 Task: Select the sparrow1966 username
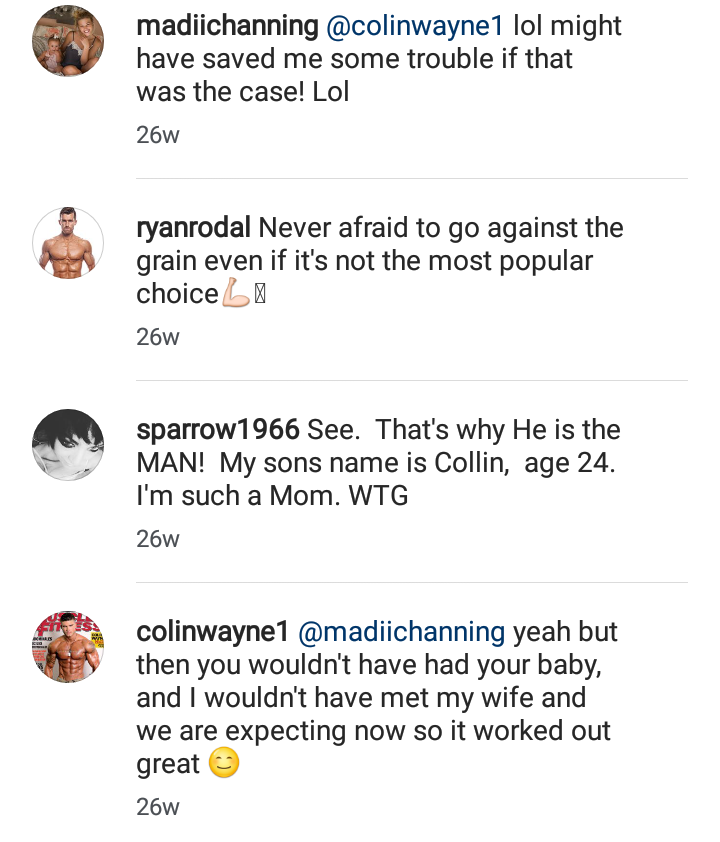(217, 430)
